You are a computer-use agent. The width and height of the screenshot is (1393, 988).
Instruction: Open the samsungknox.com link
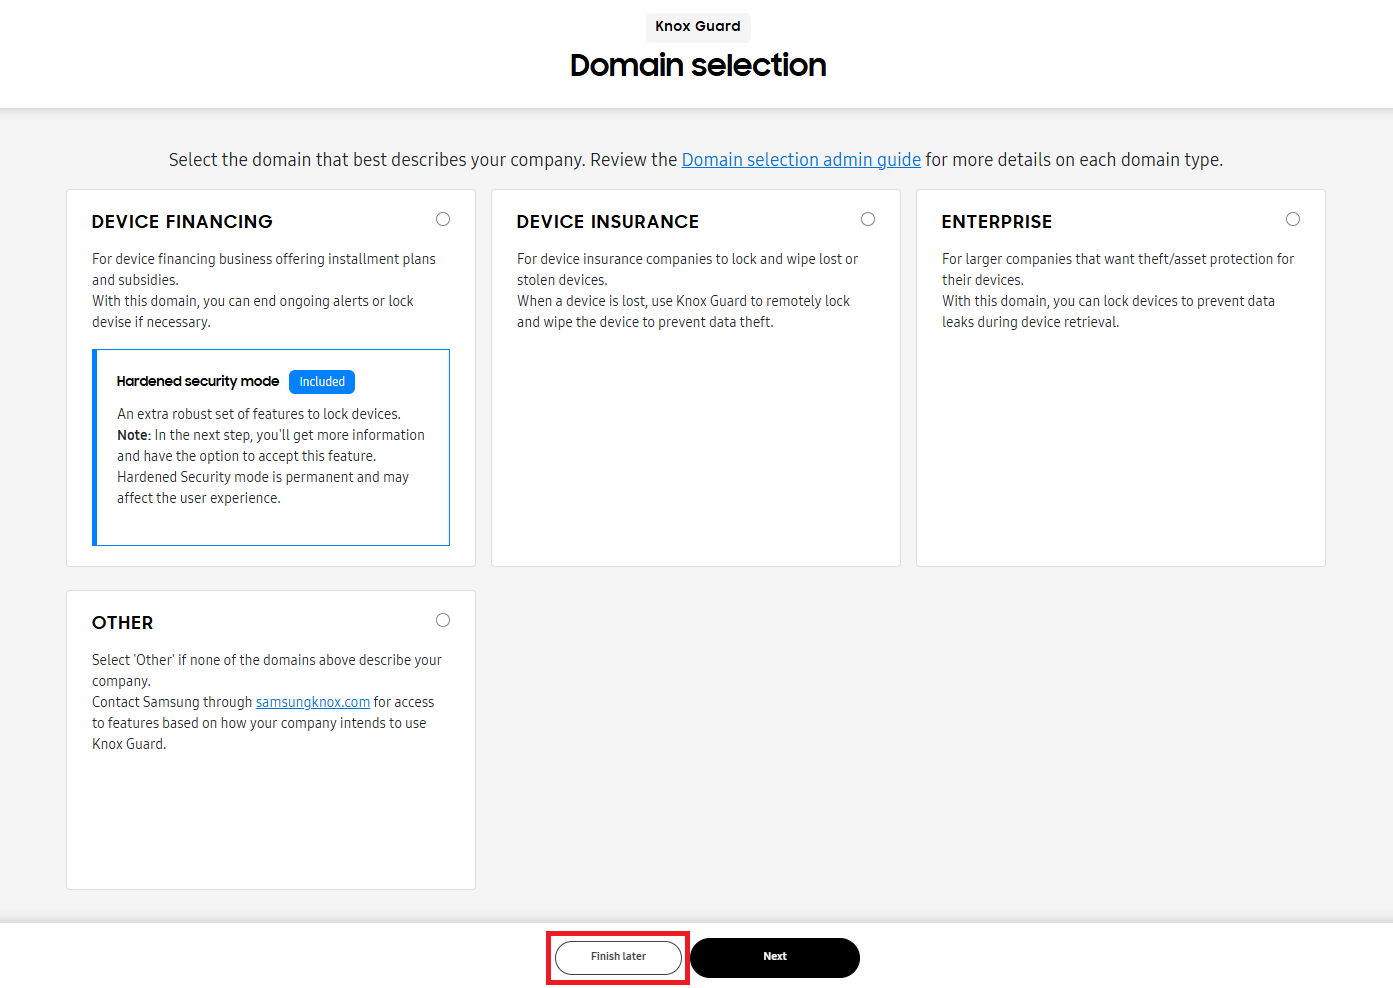coord(312,701)
